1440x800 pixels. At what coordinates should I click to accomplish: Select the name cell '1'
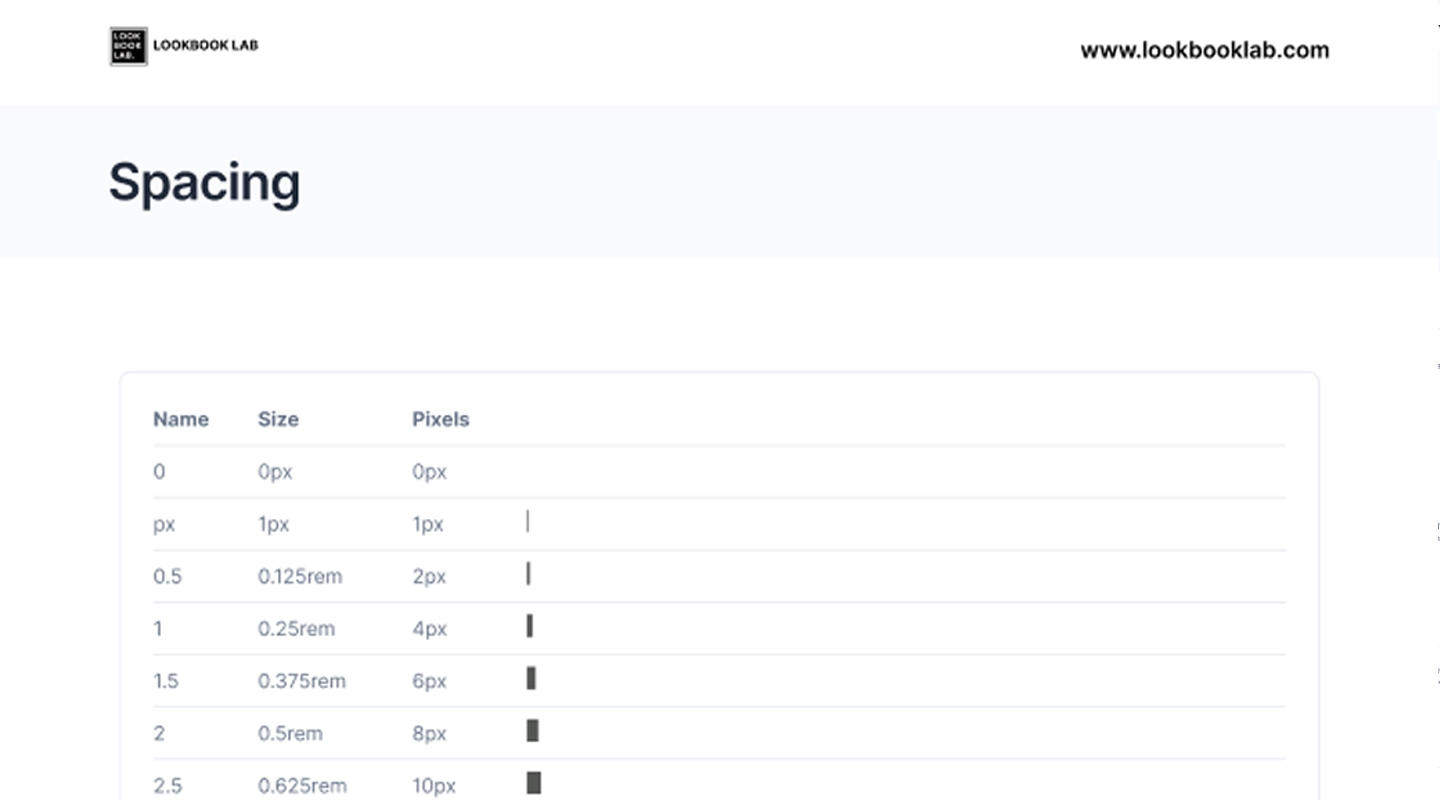point(158,628)
